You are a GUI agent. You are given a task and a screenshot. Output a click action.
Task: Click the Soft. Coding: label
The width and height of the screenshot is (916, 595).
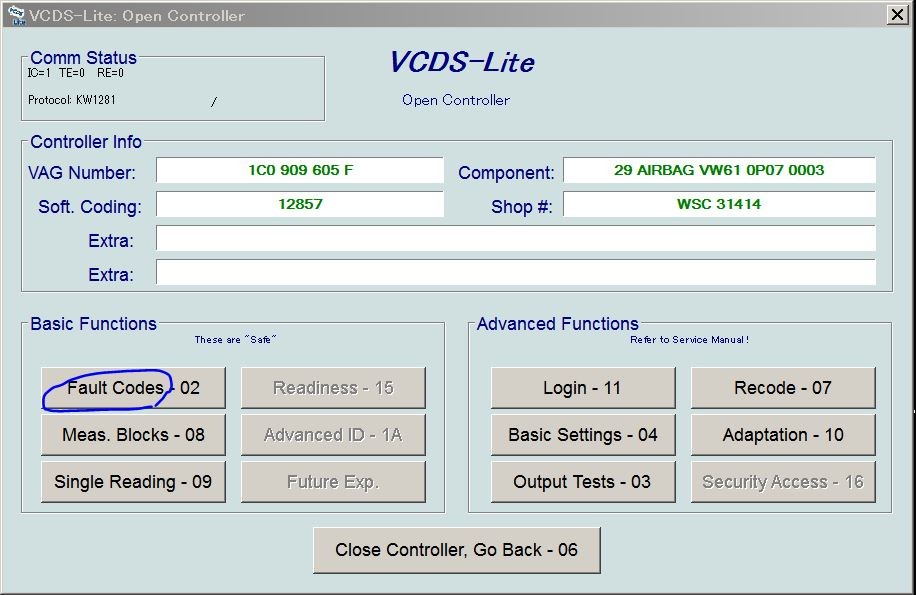point(90,207)
